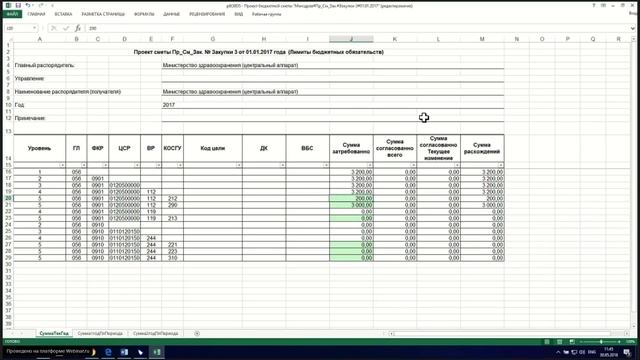
Task: Open the Рабочая группа ribbon tab
Action: point(267,14)
